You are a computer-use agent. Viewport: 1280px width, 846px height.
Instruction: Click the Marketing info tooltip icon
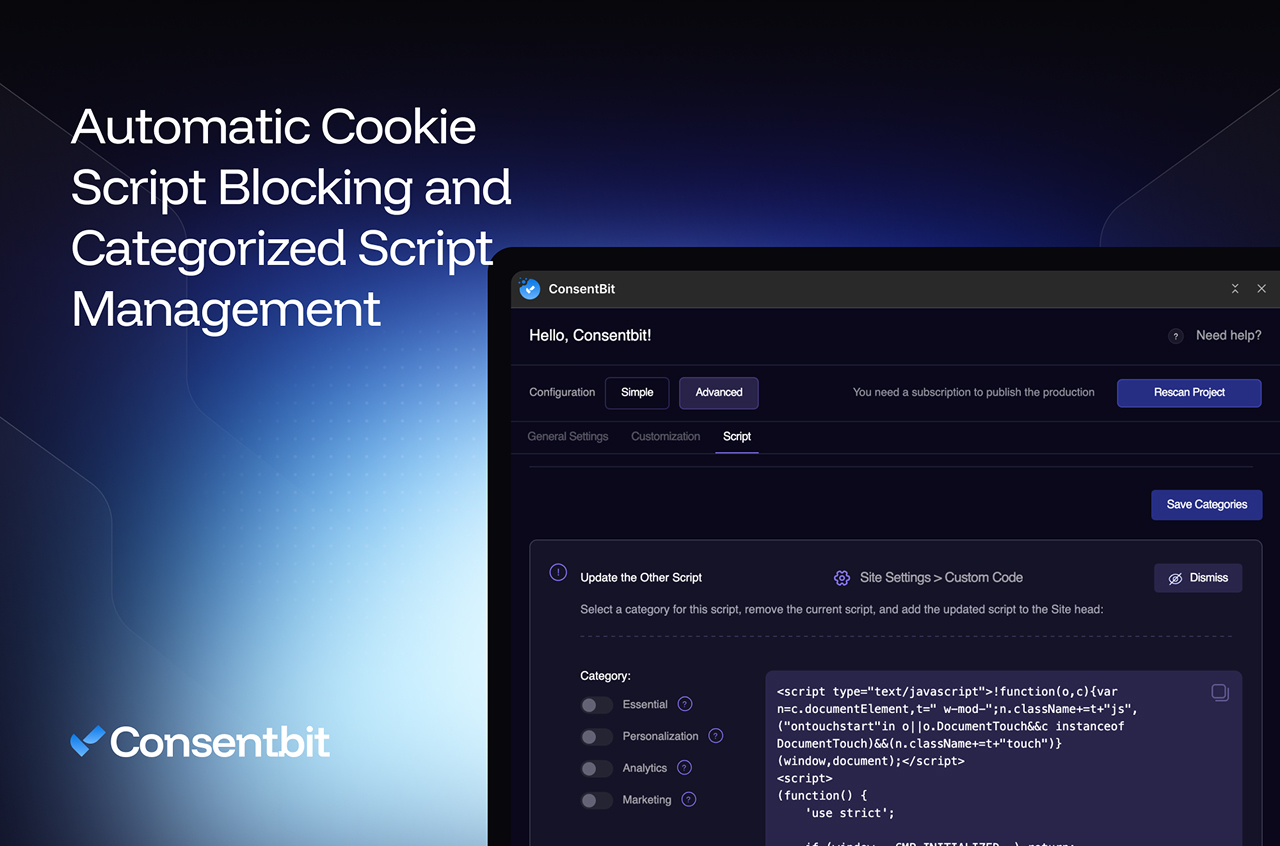689,799
